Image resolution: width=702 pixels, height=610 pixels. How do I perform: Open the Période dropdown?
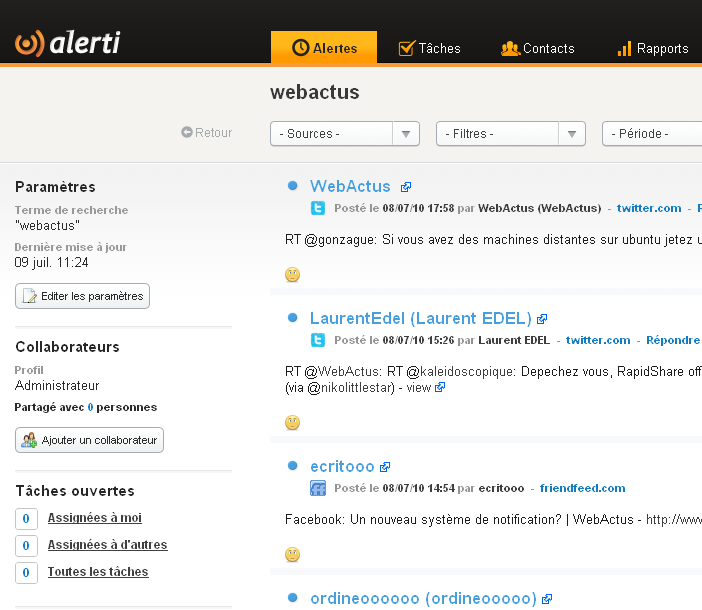(652, 134)
